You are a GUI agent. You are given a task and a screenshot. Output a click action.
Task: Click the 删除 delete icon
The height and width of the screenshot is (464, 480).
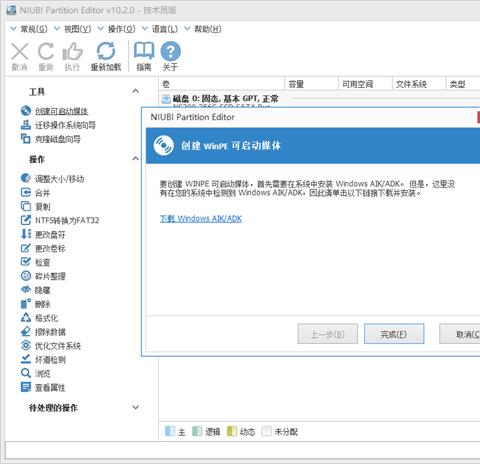coord(26,303)
